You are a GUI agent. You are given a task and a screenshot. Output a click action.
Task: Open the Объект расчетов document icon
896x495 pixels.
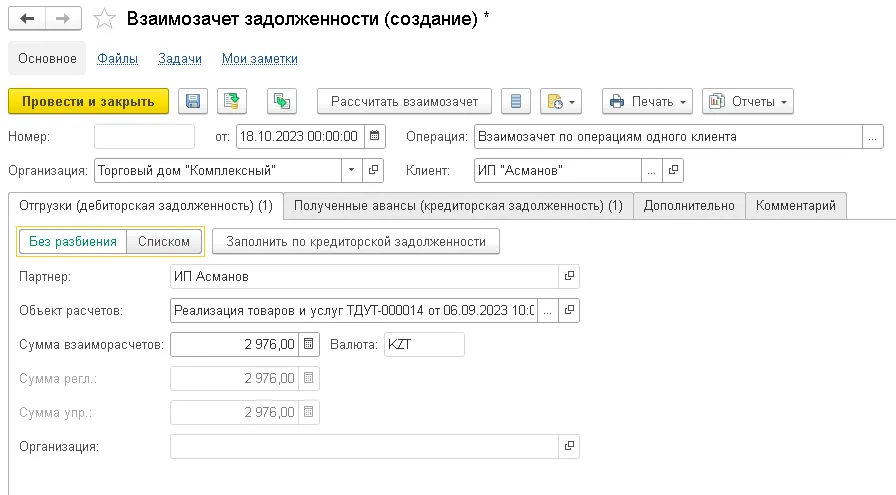click(x=569, y=310)
